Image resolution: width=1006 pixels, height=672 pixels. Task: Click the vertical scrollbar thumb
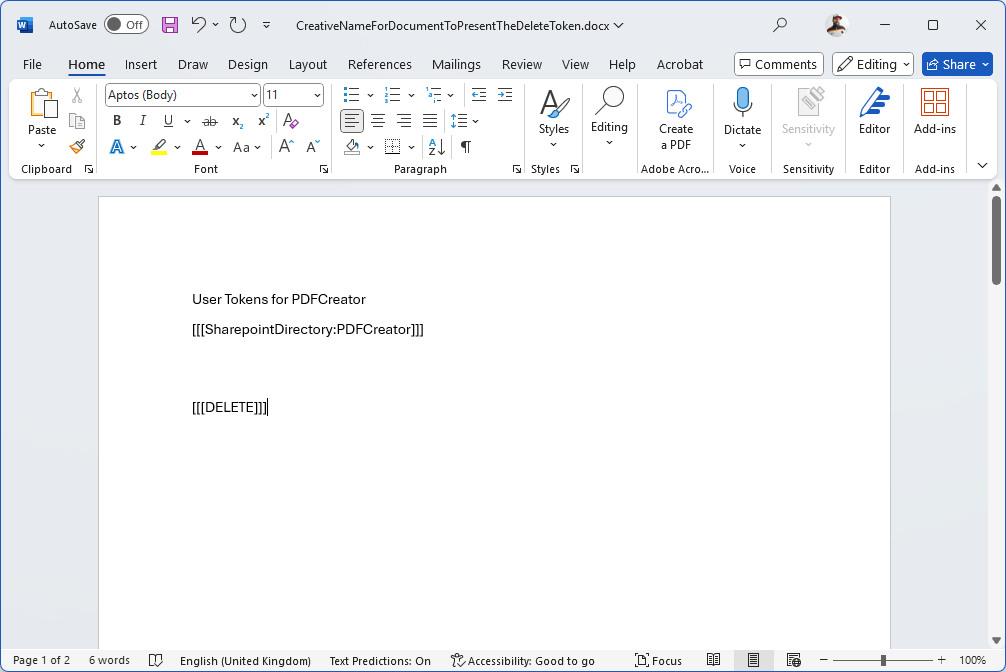pyautogui.click(x=996, y=240)
